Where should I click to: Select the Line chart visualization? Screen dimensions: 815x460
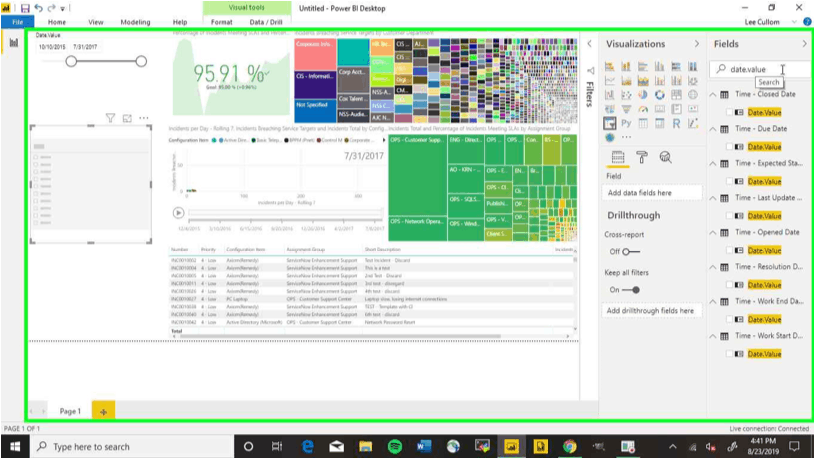(610, 81)
